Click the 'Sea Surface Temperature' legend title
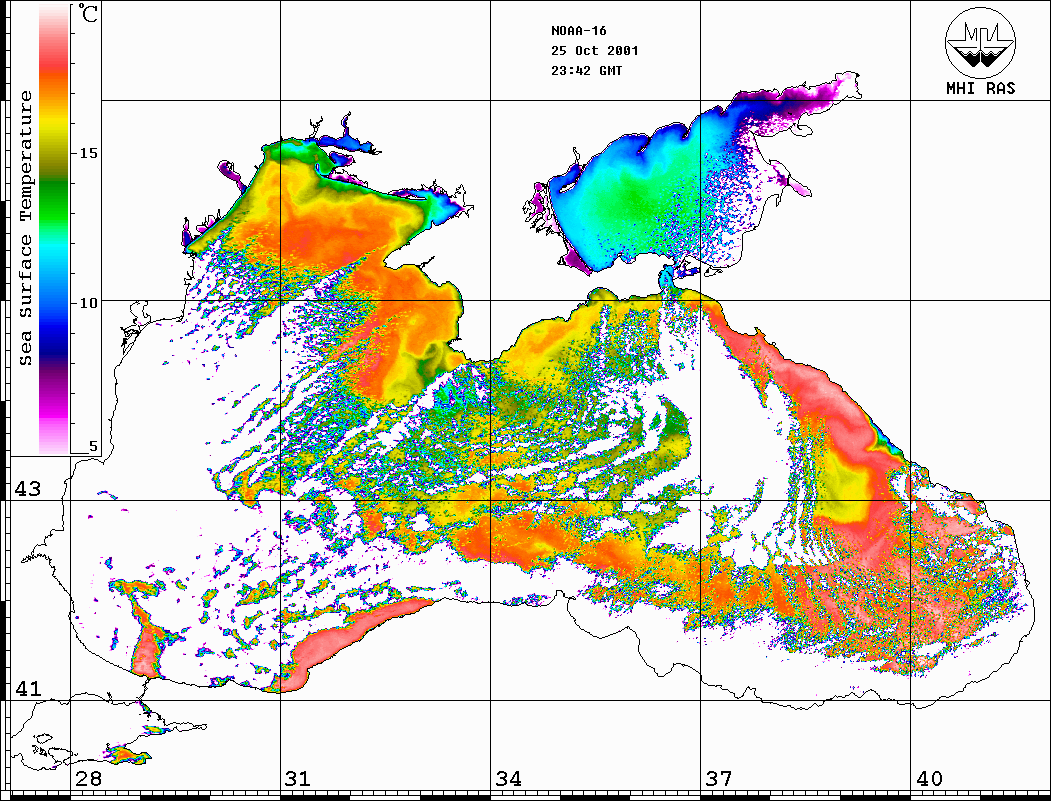This screenshot has height=801, width=1051. 25,228
